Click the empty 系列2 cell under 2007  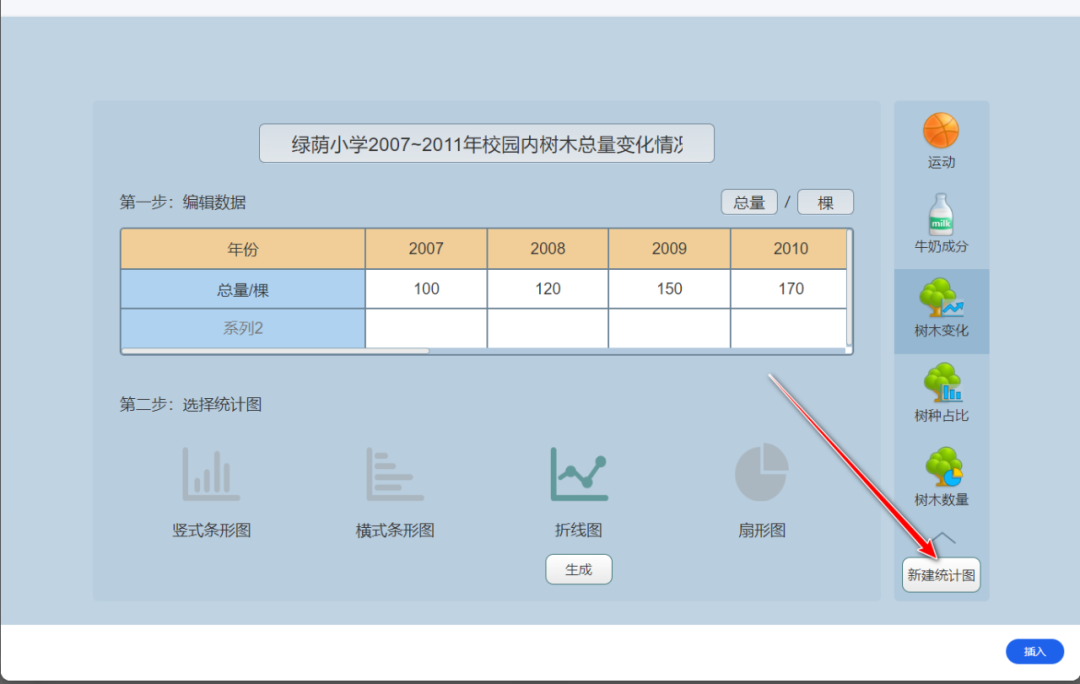[425, 329]
